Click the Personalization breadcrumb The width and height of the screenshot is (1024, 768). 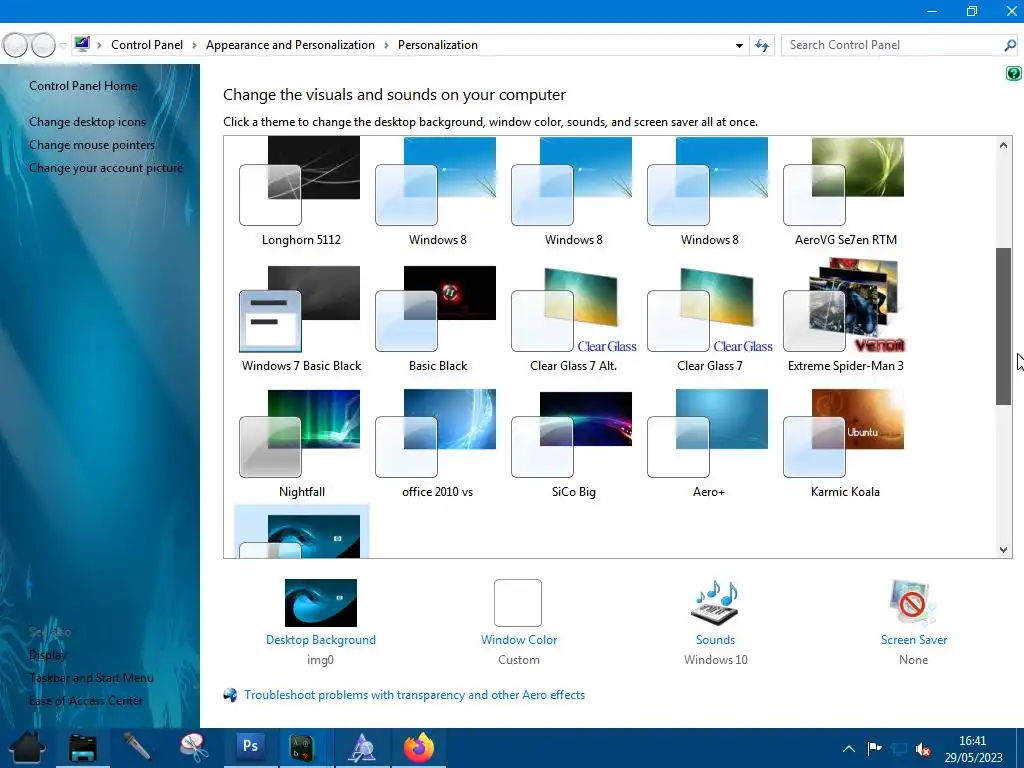pos(438,45)
